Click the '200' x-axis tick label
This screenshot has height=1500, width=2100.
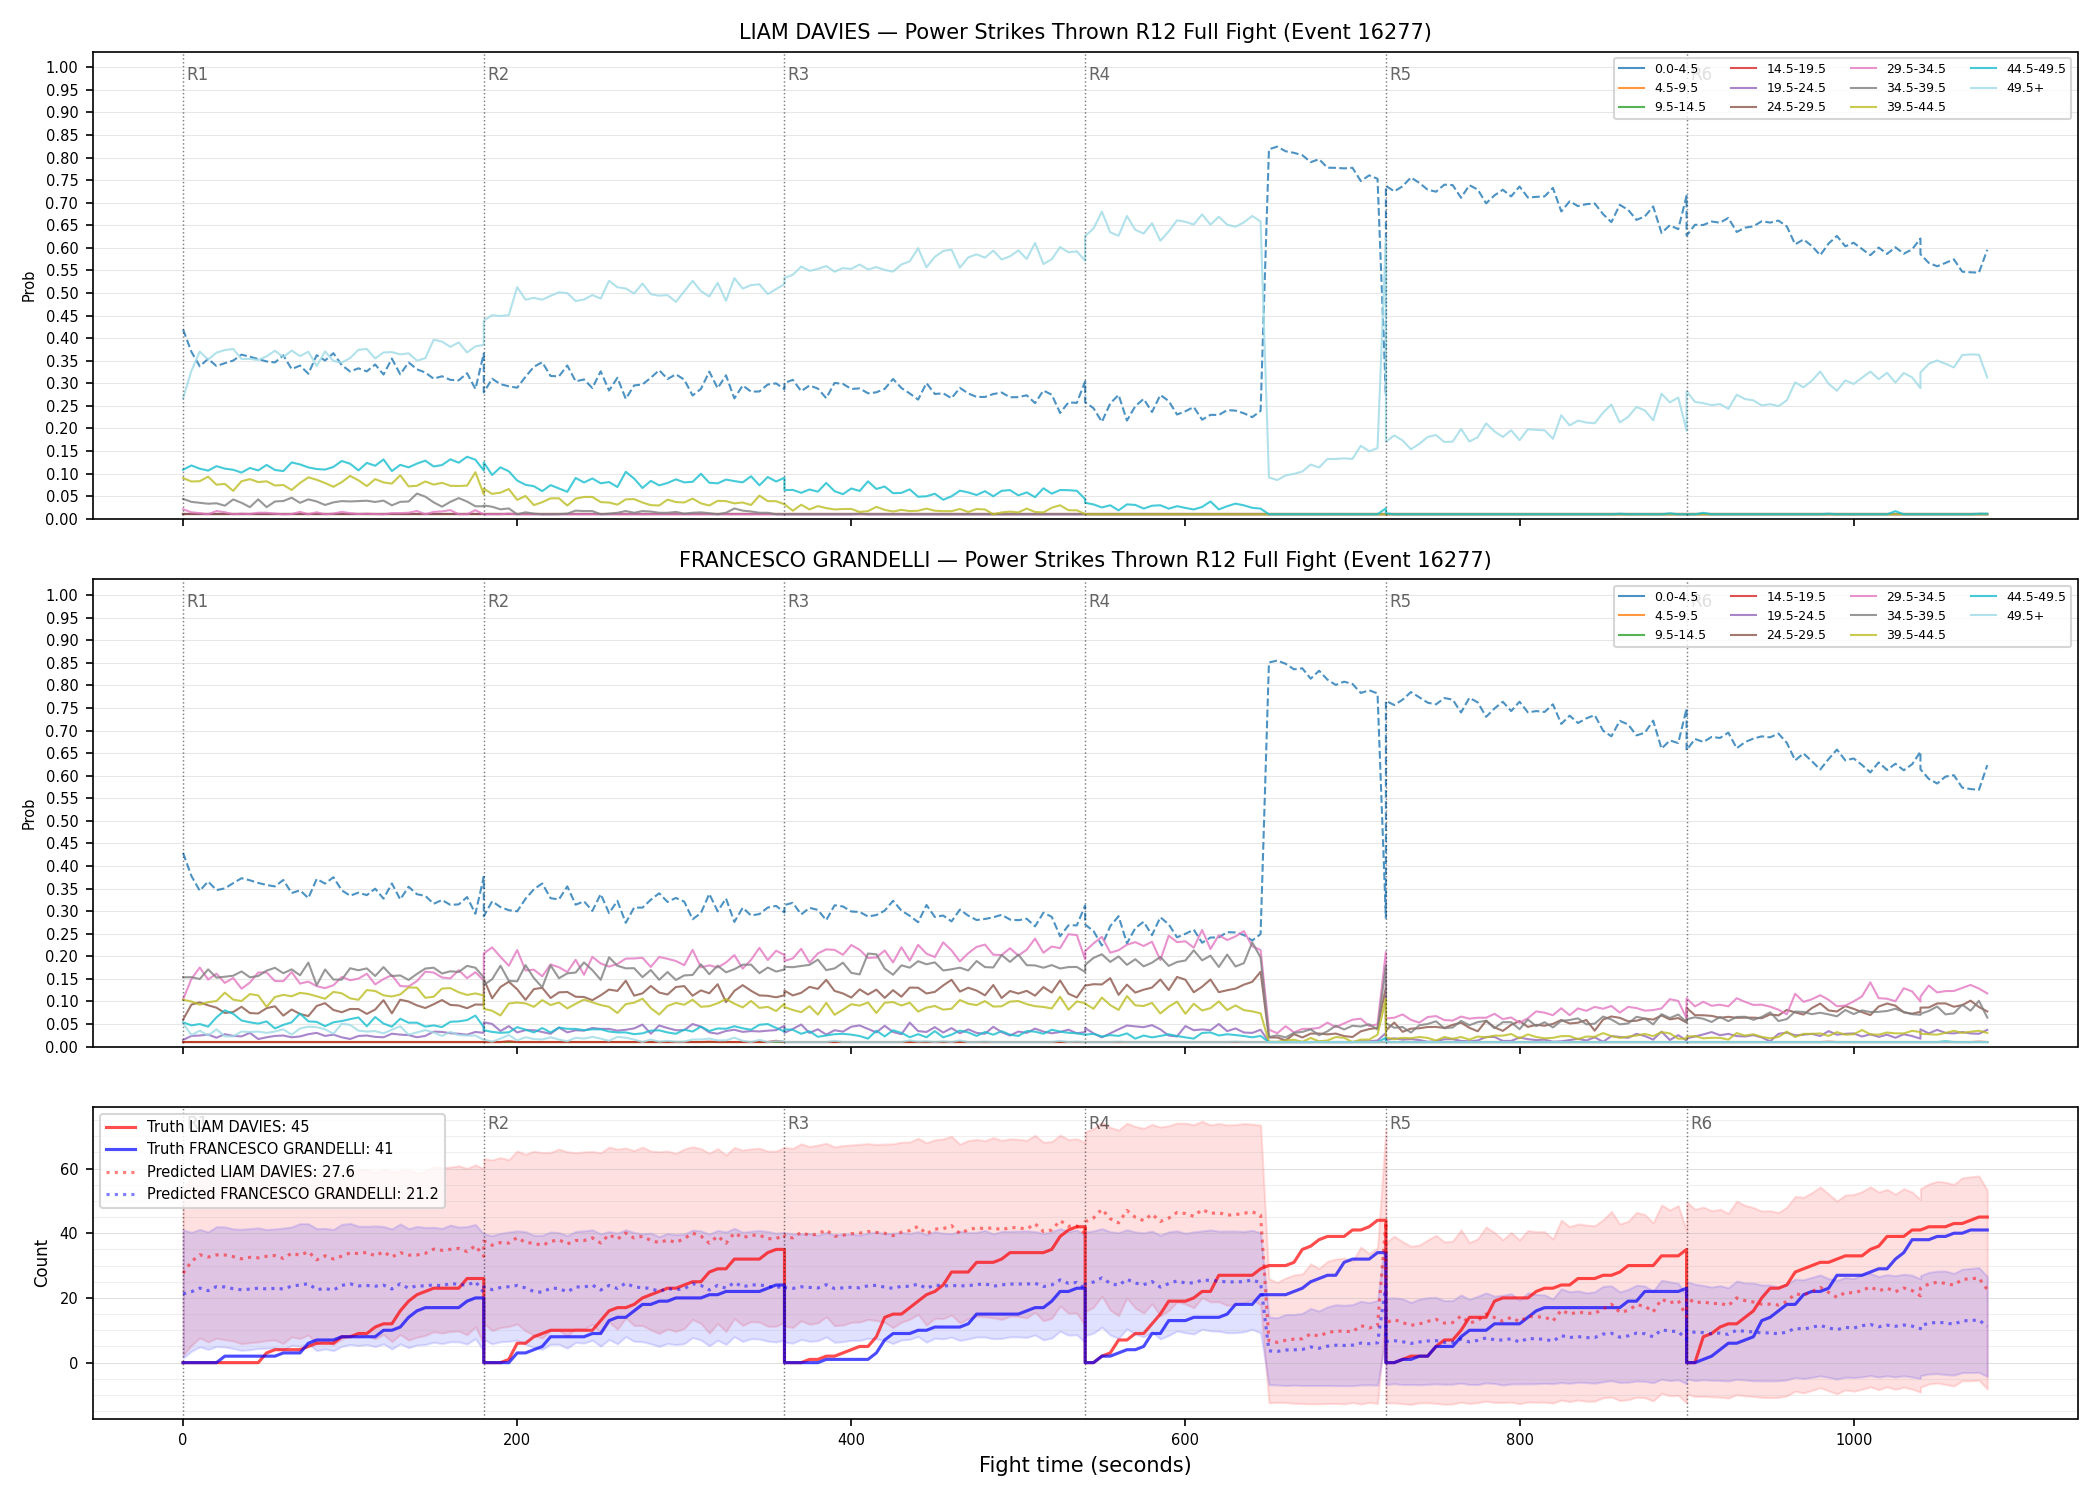[x=516, y=1440]
